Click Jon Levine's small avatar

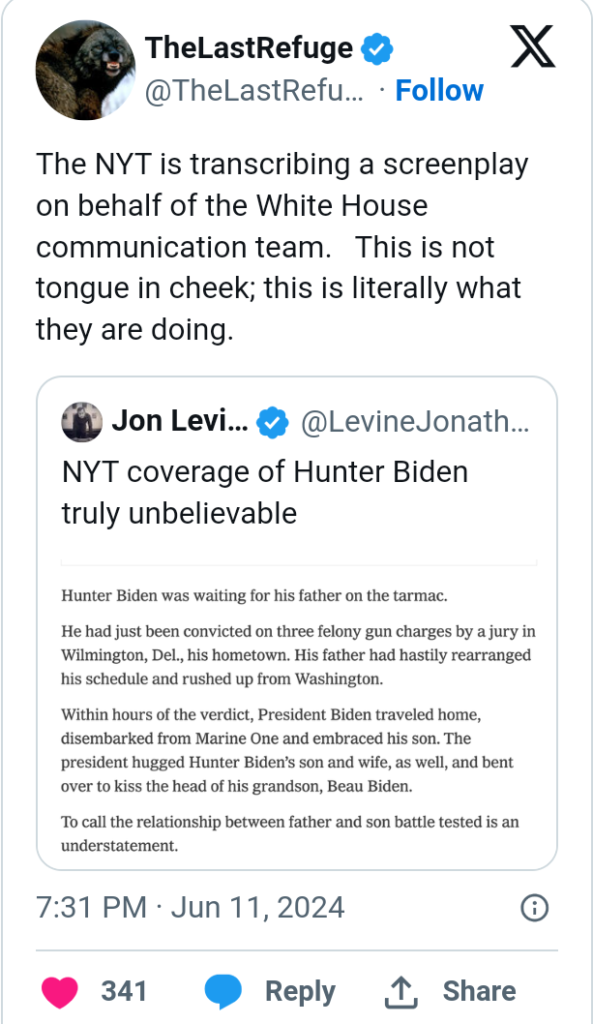tap(82, 422)
